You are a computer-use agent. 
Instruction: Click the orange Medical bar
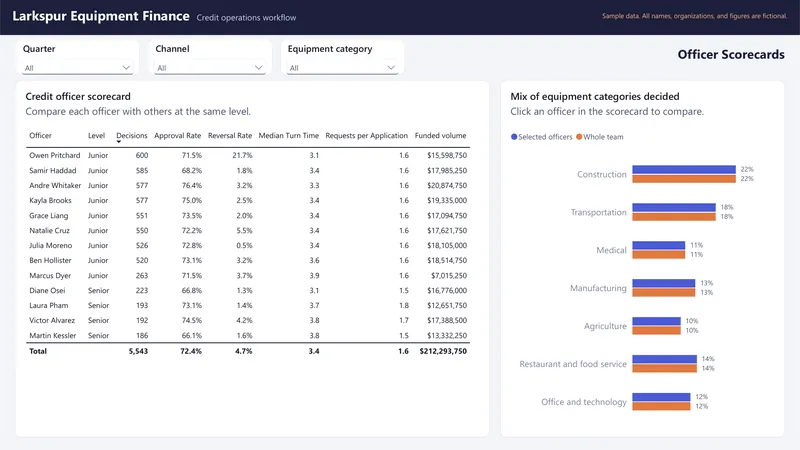658,255
